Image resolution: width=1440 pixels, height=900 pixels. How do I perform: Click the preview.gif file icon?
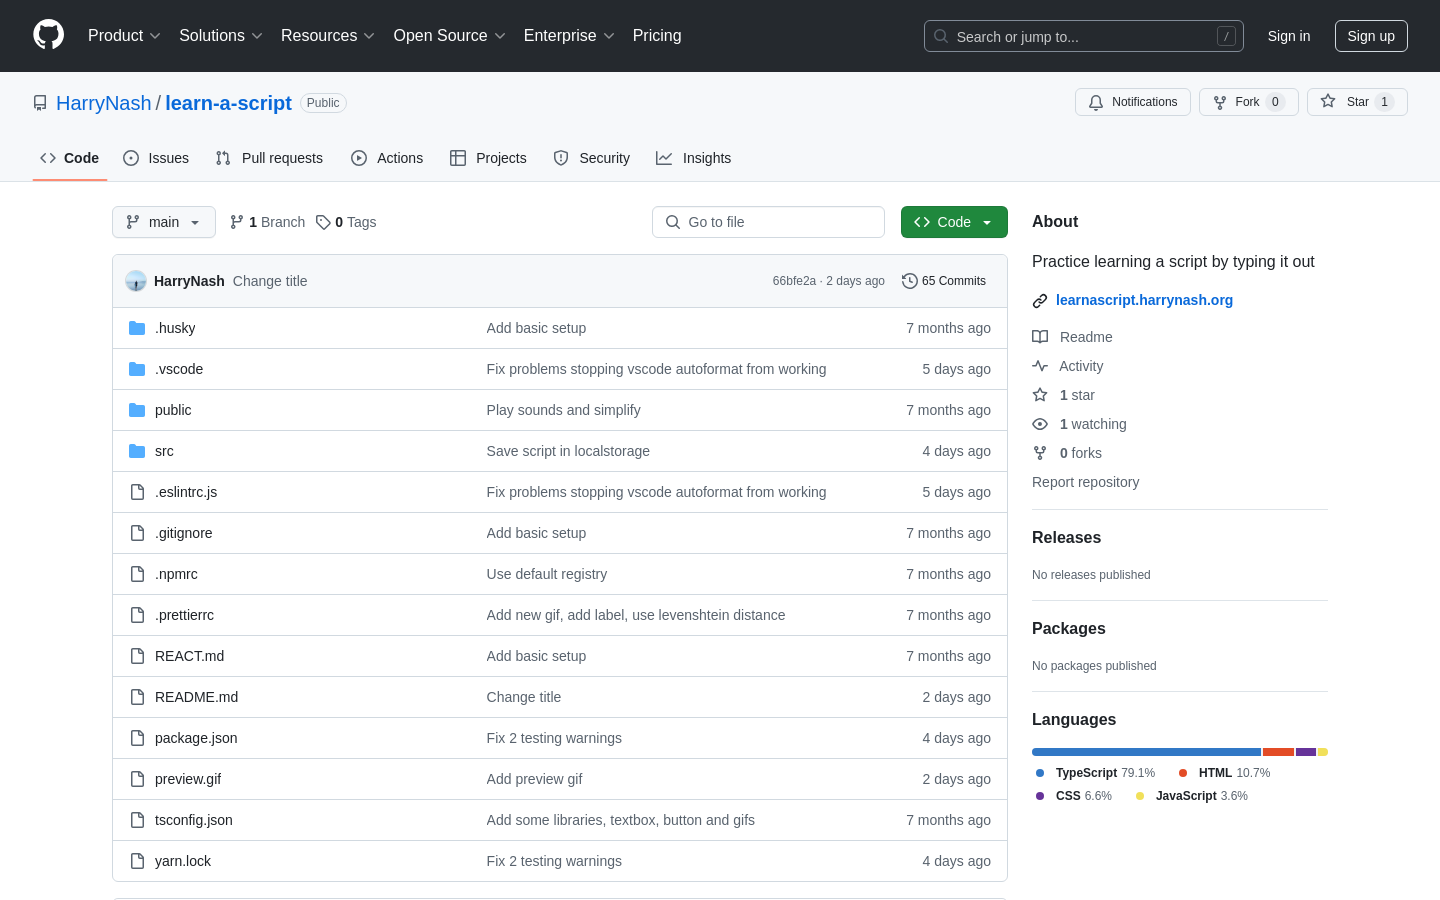click(x=137, y=779)
